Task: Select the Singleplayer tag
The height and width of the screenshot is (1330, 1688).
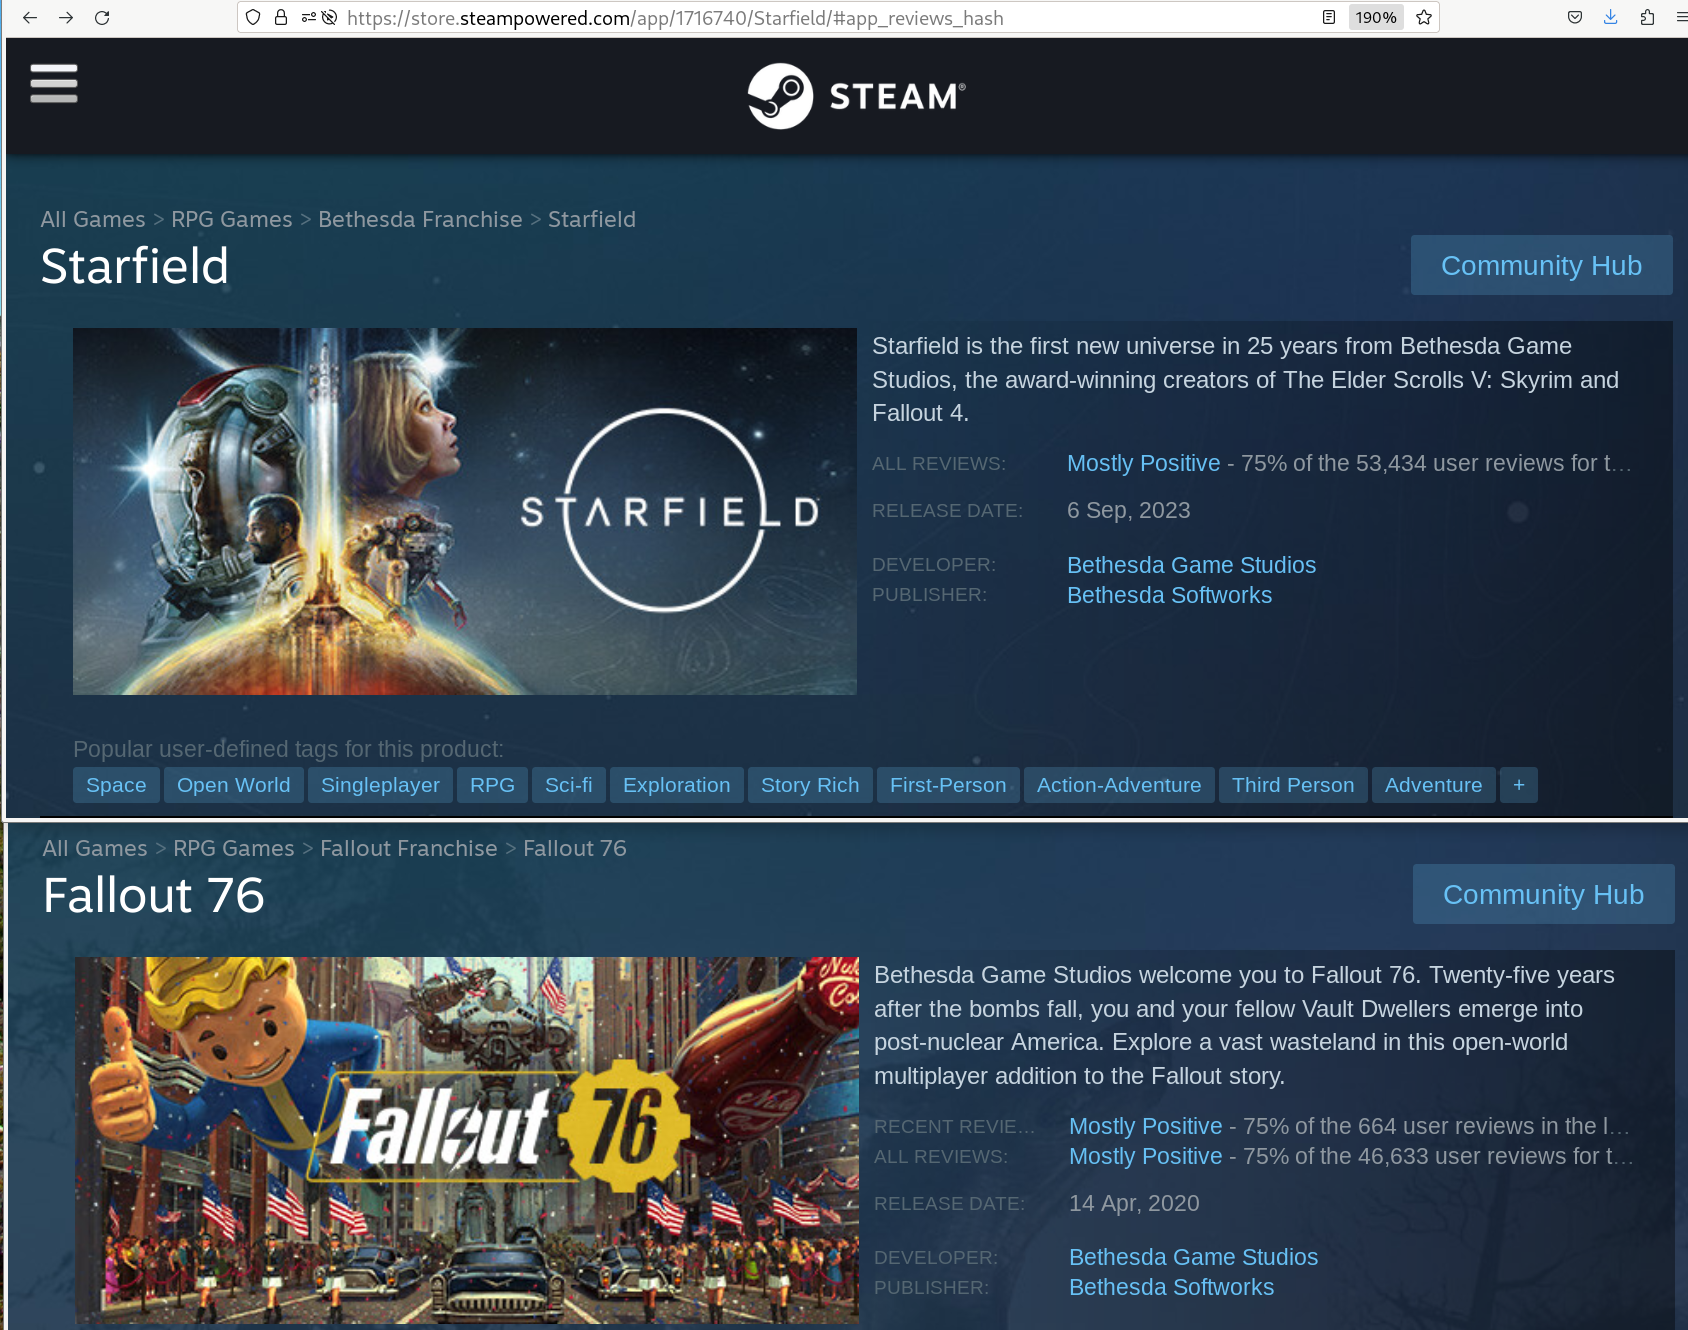Action: [x=380, y=785]
